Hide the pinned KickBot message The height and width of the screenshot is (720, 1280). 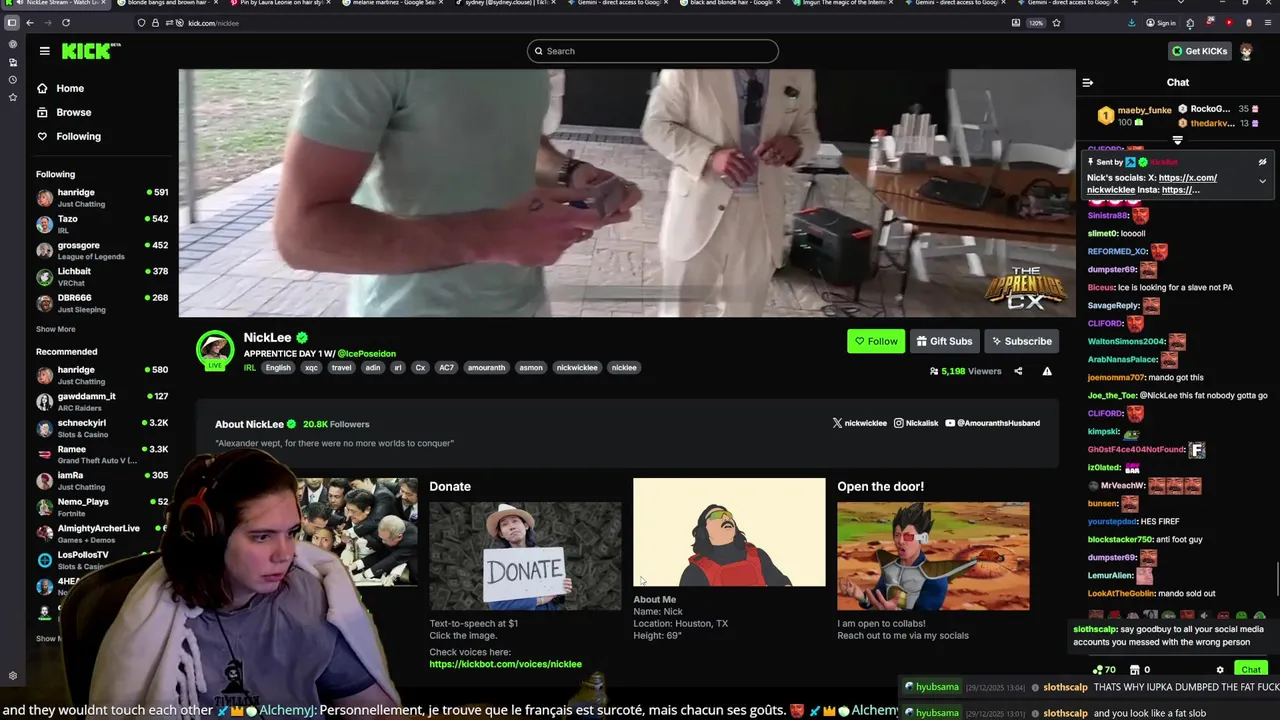coord(1262,162)
